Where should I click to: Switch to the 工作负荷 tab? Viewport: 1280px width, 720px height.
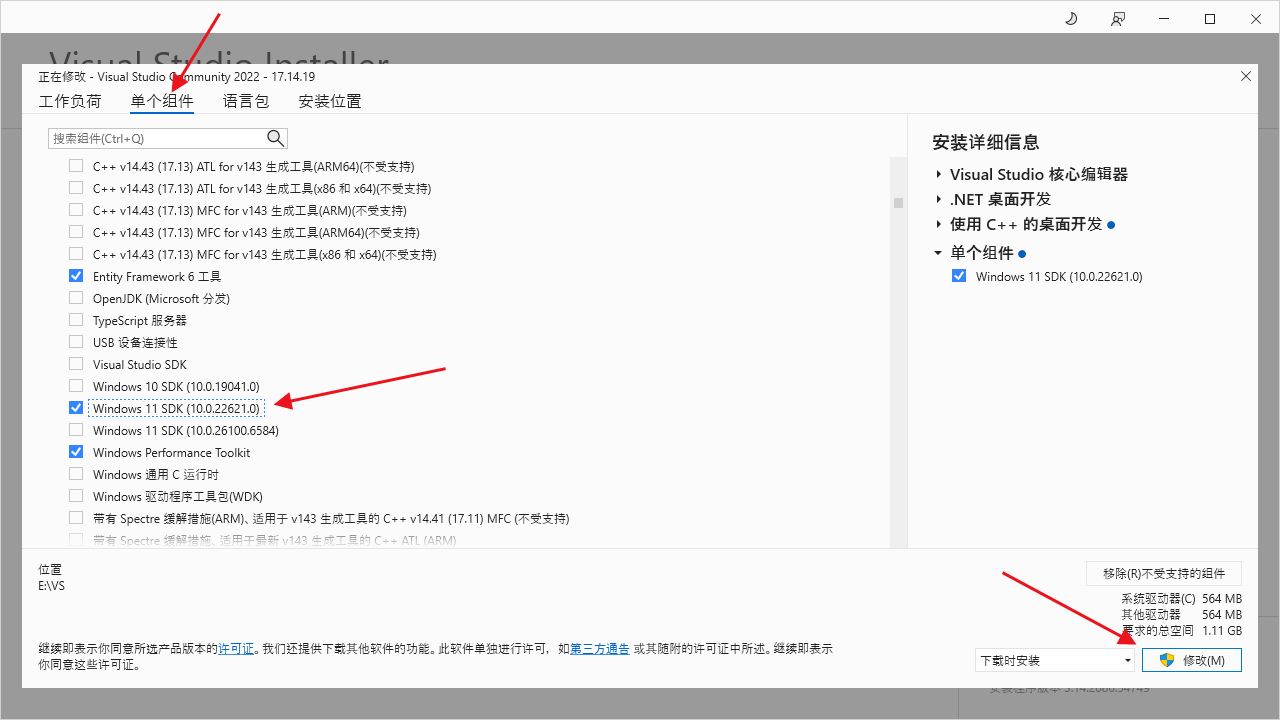(70, 100)
